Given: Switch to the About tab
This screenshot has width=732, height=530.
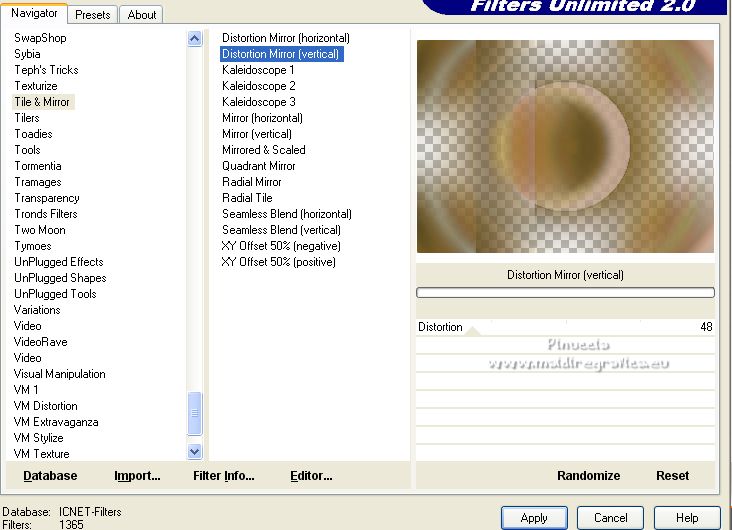Looking at the screenshot, I should [141, 15].
